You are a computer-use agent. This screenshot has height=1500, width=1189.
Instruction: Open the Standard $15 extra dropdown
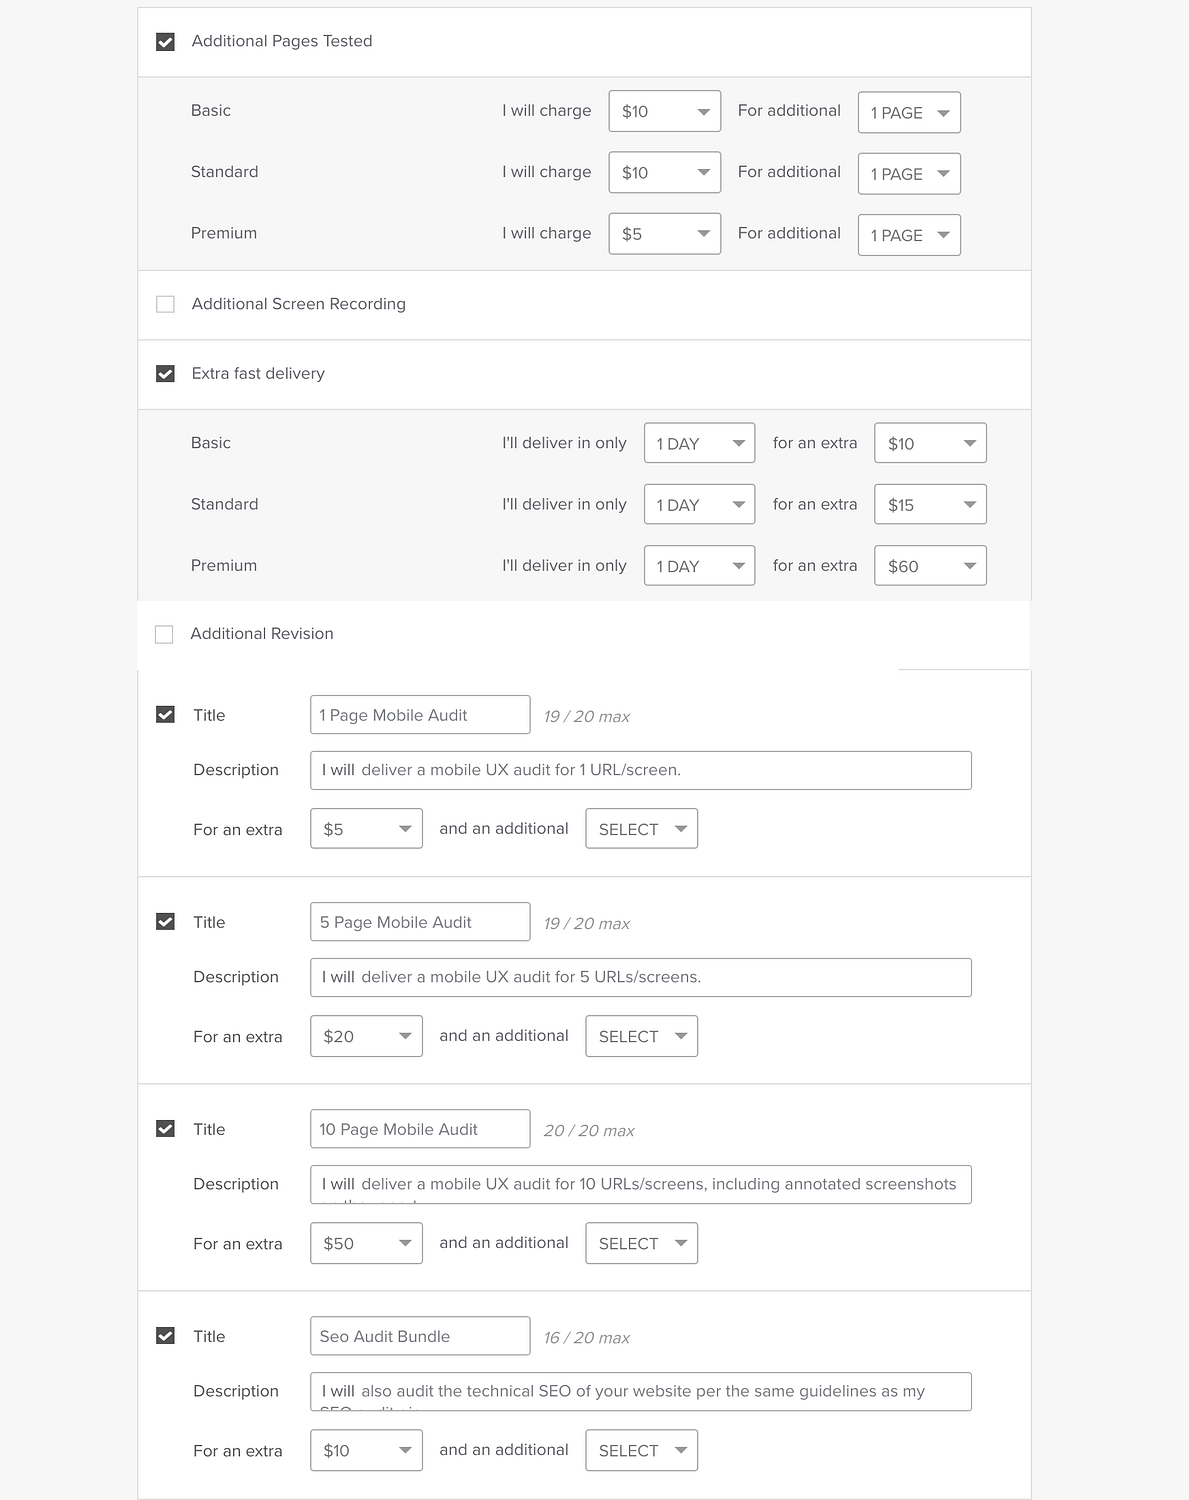click(x=930, y=504)
